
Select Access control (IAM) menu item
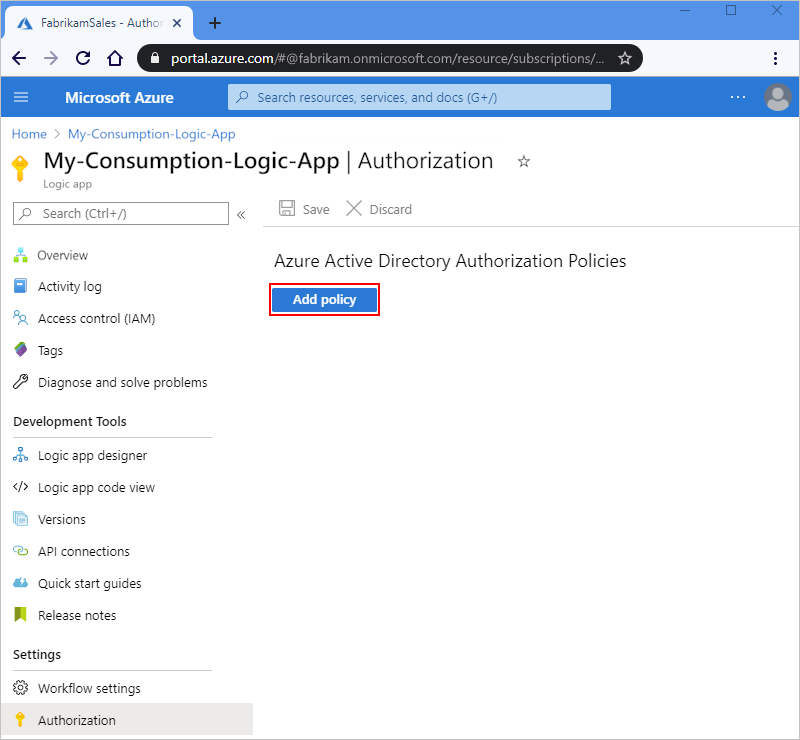pos(96,319)
